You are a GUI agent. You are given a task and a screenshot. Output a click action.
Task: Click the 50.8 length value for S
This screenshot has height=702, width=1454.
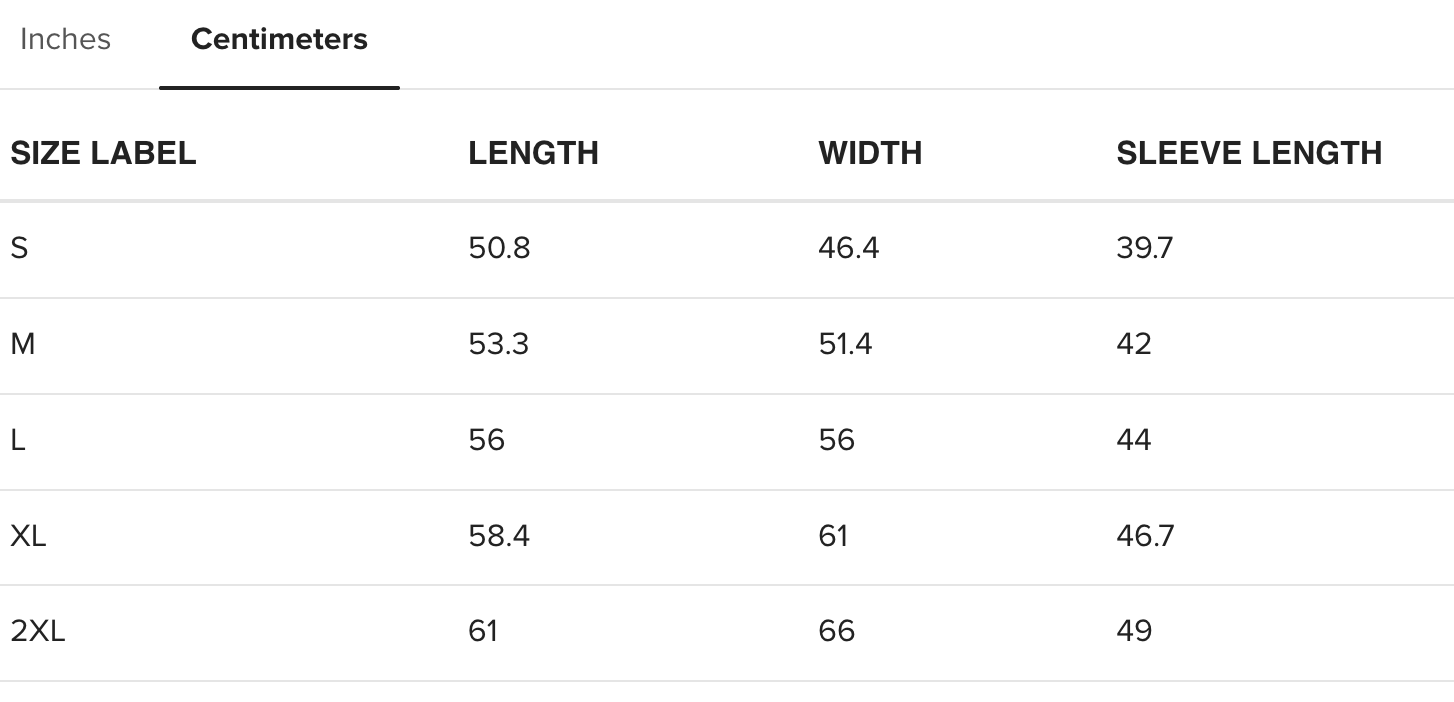click(499, 248)
